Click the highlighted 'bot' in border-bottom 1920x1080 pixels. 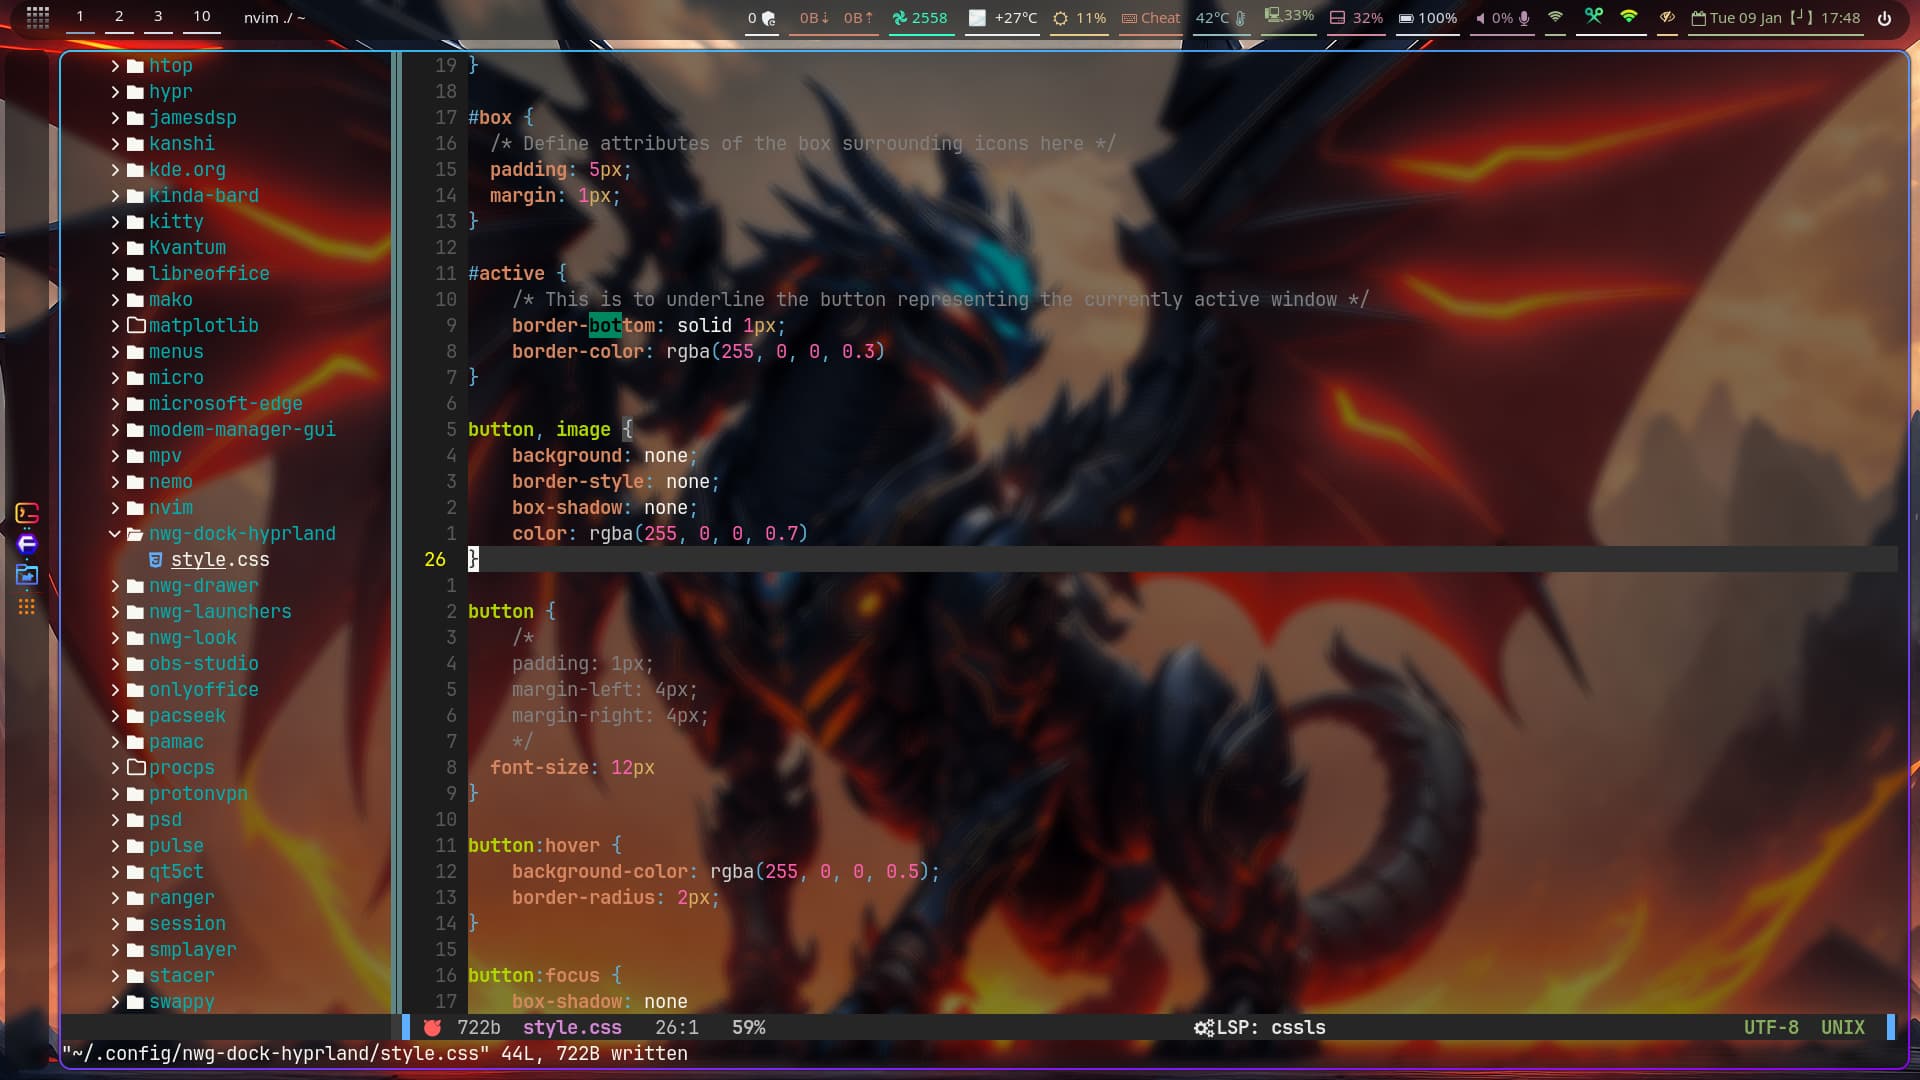point(605,326)
